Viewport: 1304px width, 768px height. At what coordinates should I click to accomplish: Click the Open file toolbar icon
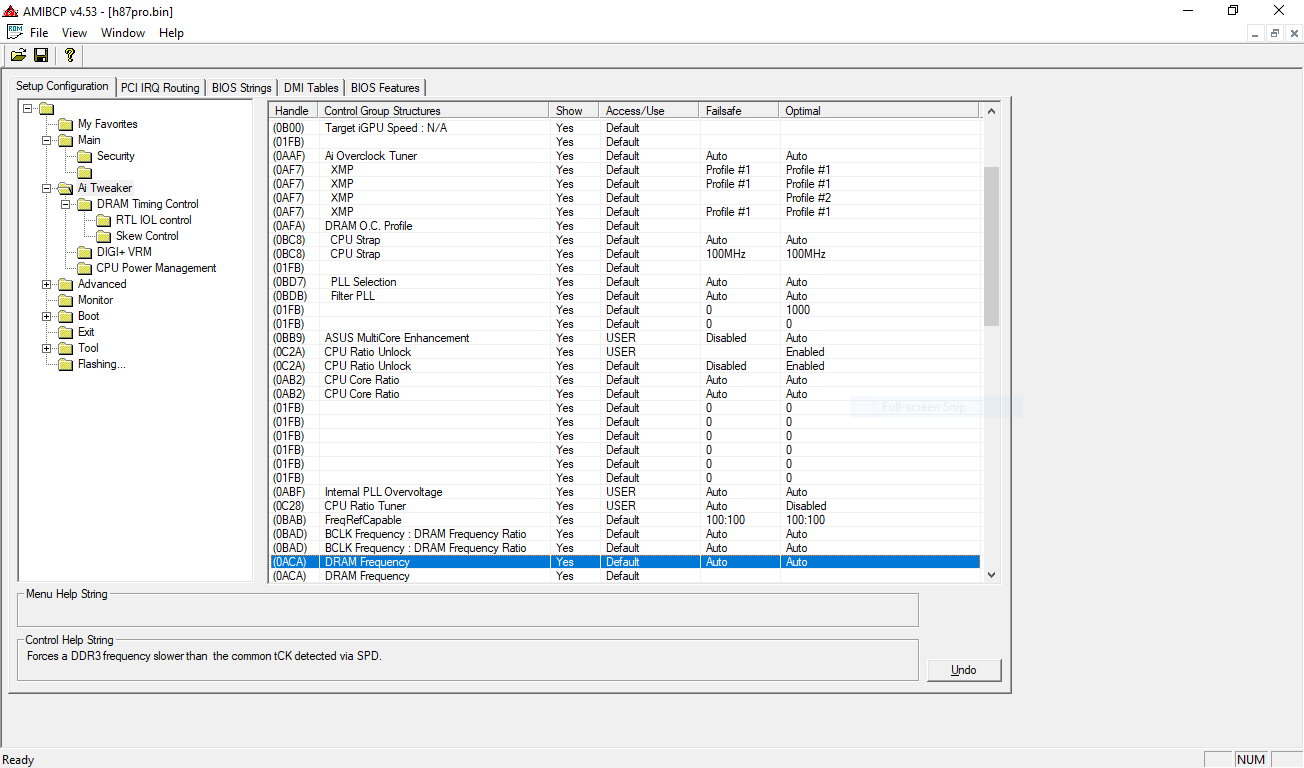[x=18, y=55]
